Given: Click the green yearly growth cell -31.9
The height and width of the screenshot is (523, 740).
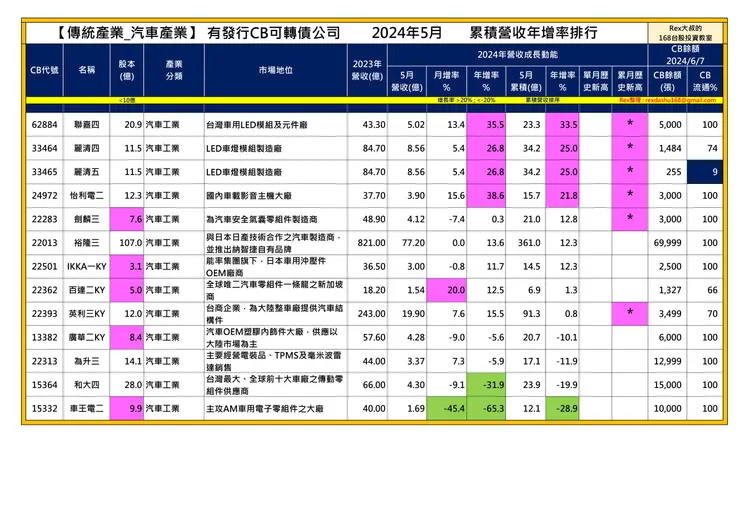Looking at the screenshot, I should coord(486,385).
